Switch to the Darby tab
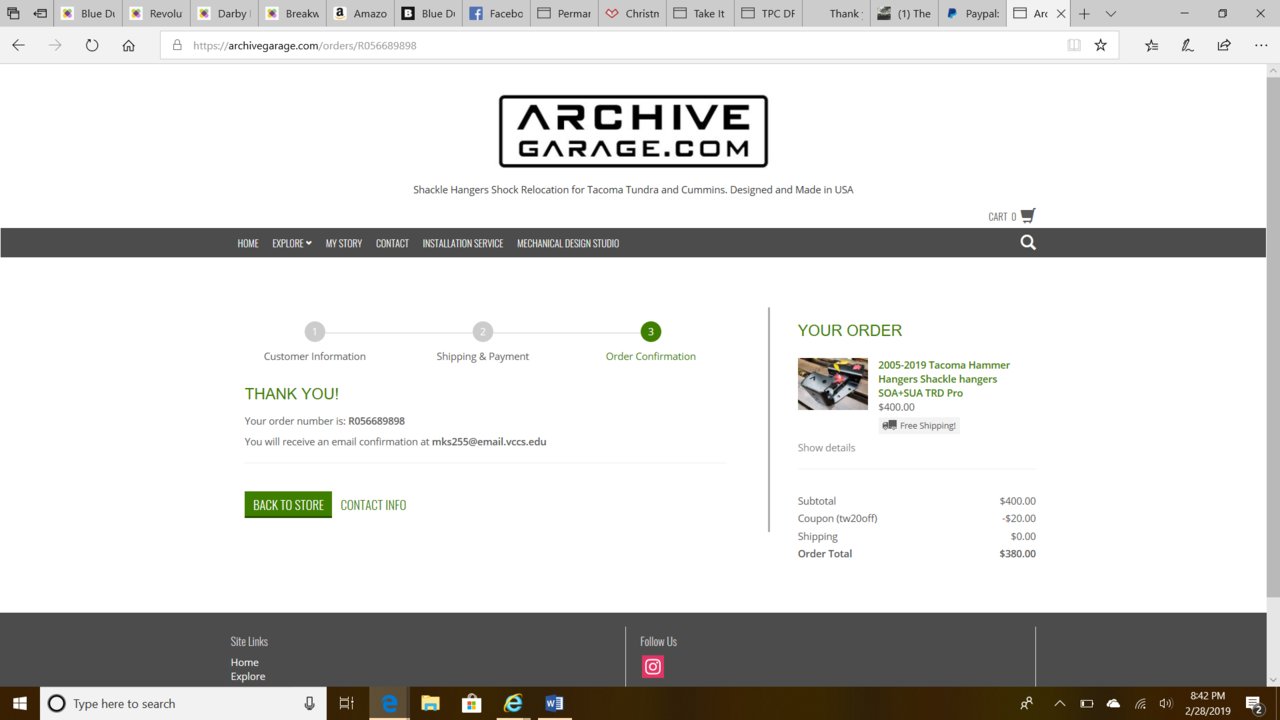The height and width of the screenshot is (720, 1280). pos(223,14)
